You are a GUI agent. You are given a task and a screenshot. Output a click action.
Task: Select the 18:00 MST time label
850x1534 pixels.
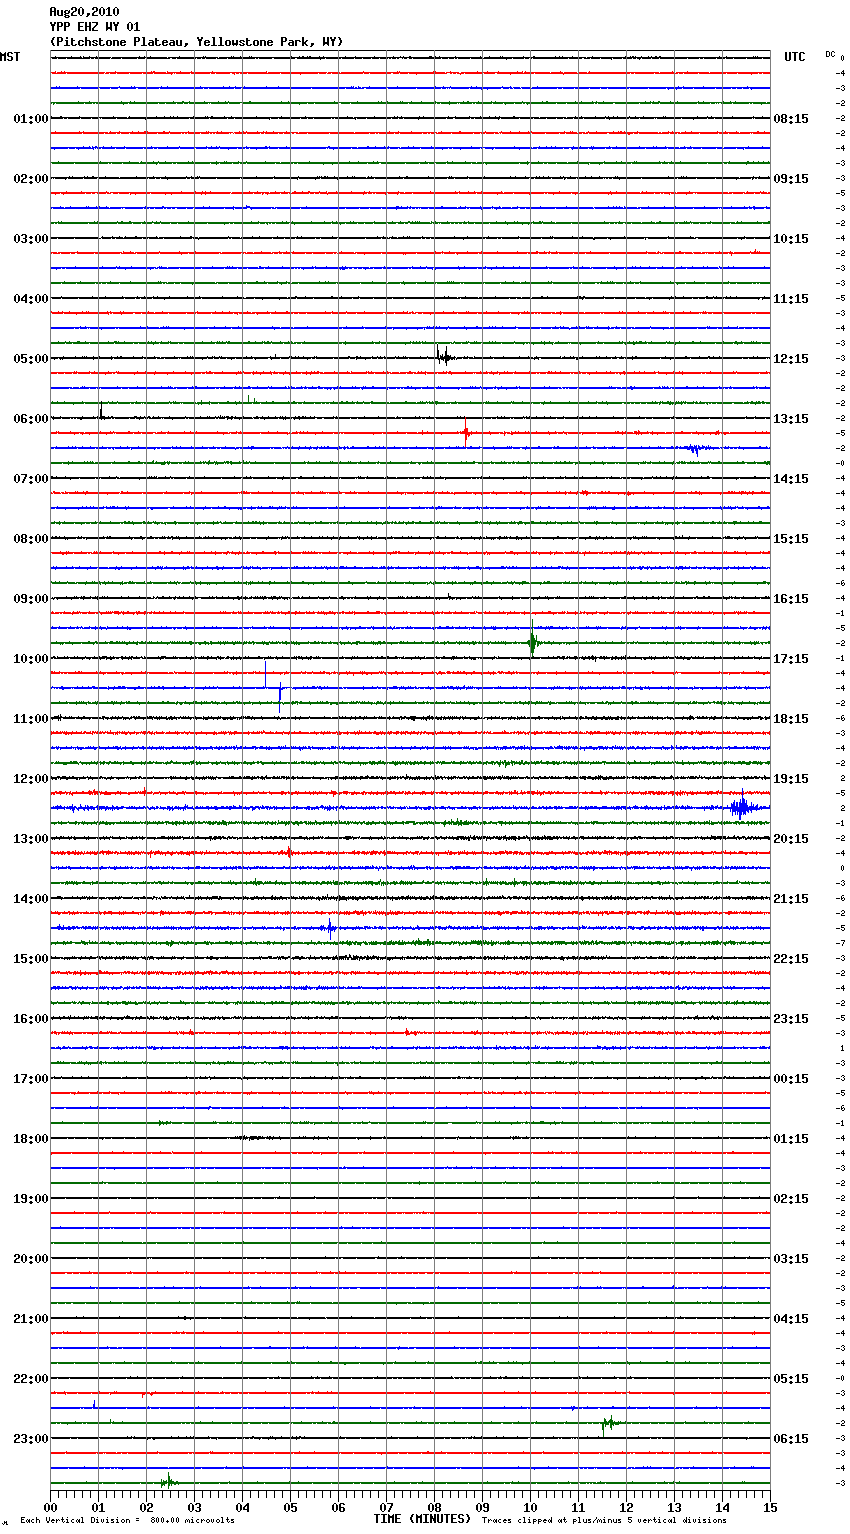[31, 1139]
